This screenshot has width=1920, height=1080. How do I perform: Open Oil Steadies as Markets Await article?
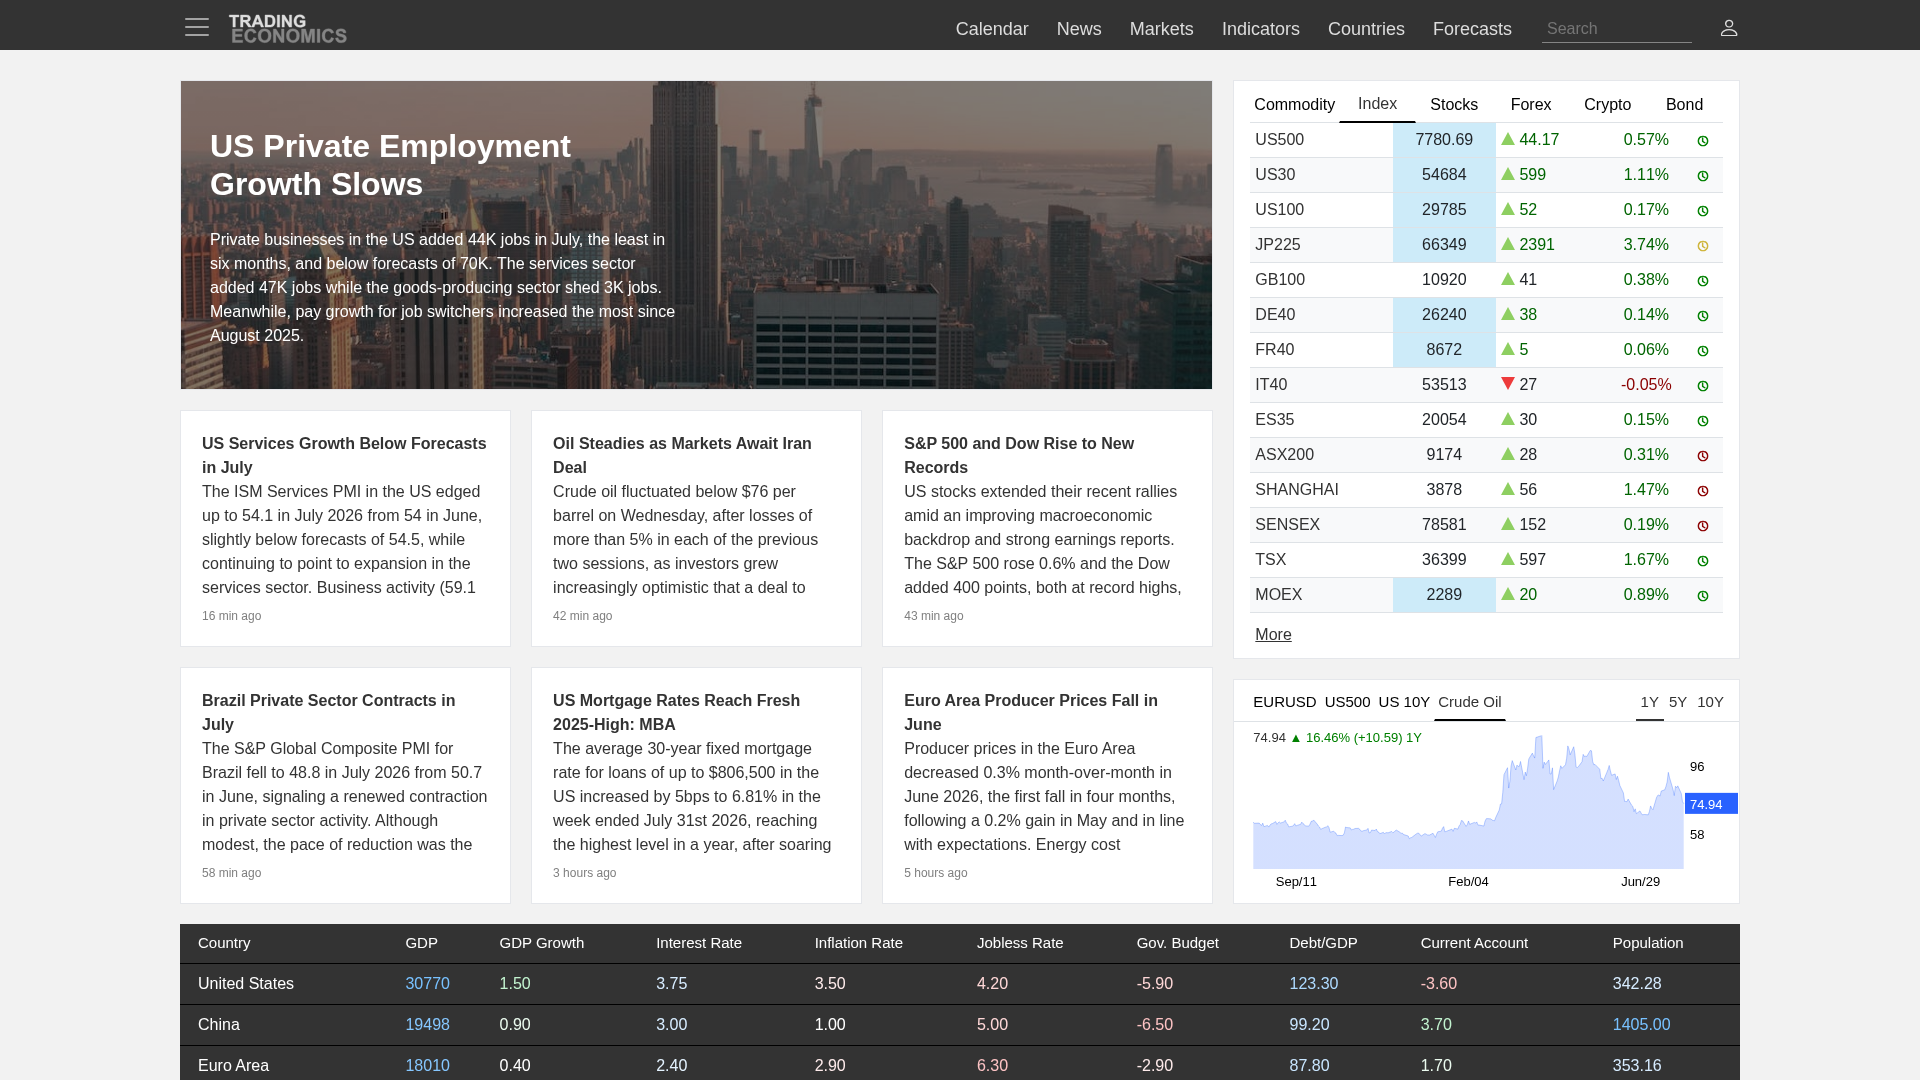coord(682,455)
